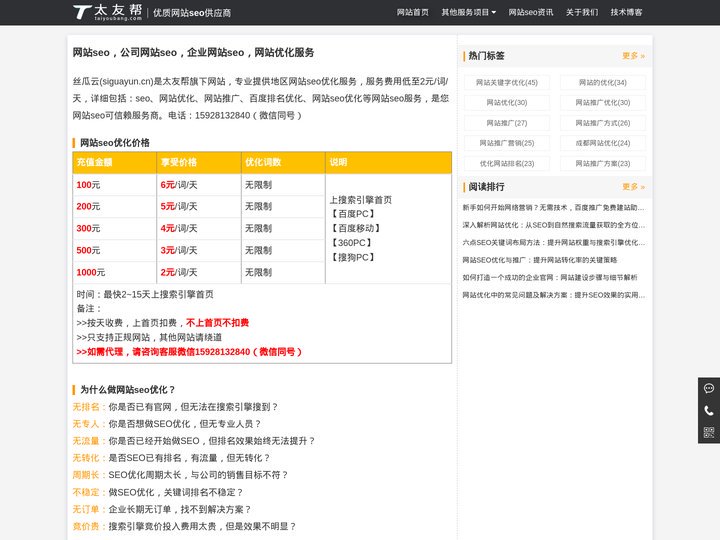Click 更多 link beside 阅读排行
The height and width of the screenshot is (540, 720).
coord(633,187)
